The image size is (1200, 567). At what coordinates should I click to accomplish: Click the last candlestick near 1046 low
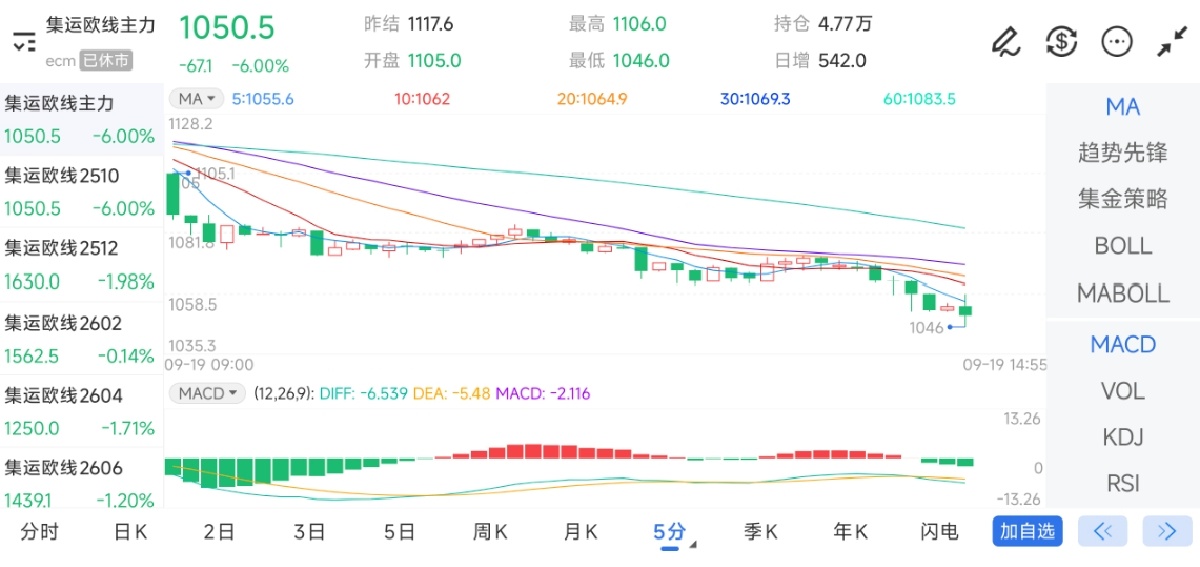(965, 311)
